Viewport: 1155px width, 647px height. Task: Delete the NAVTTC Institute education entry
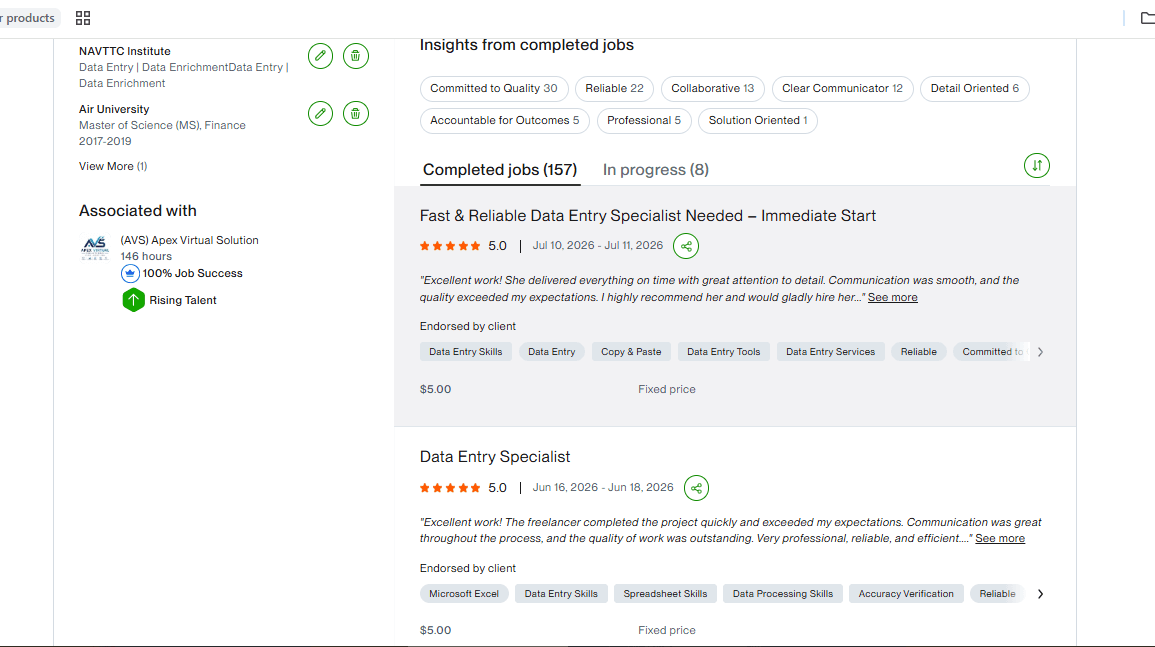(356, 56)
